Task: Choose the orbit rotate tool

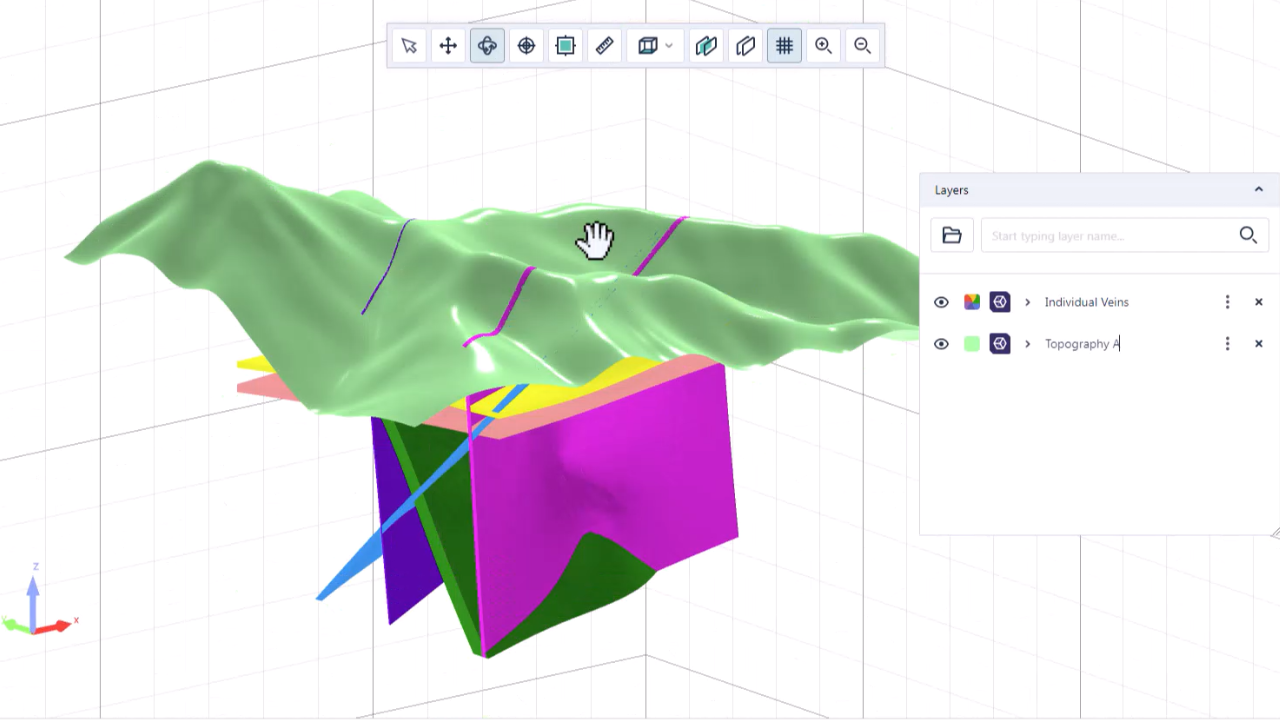Action: tap(487, 46)
